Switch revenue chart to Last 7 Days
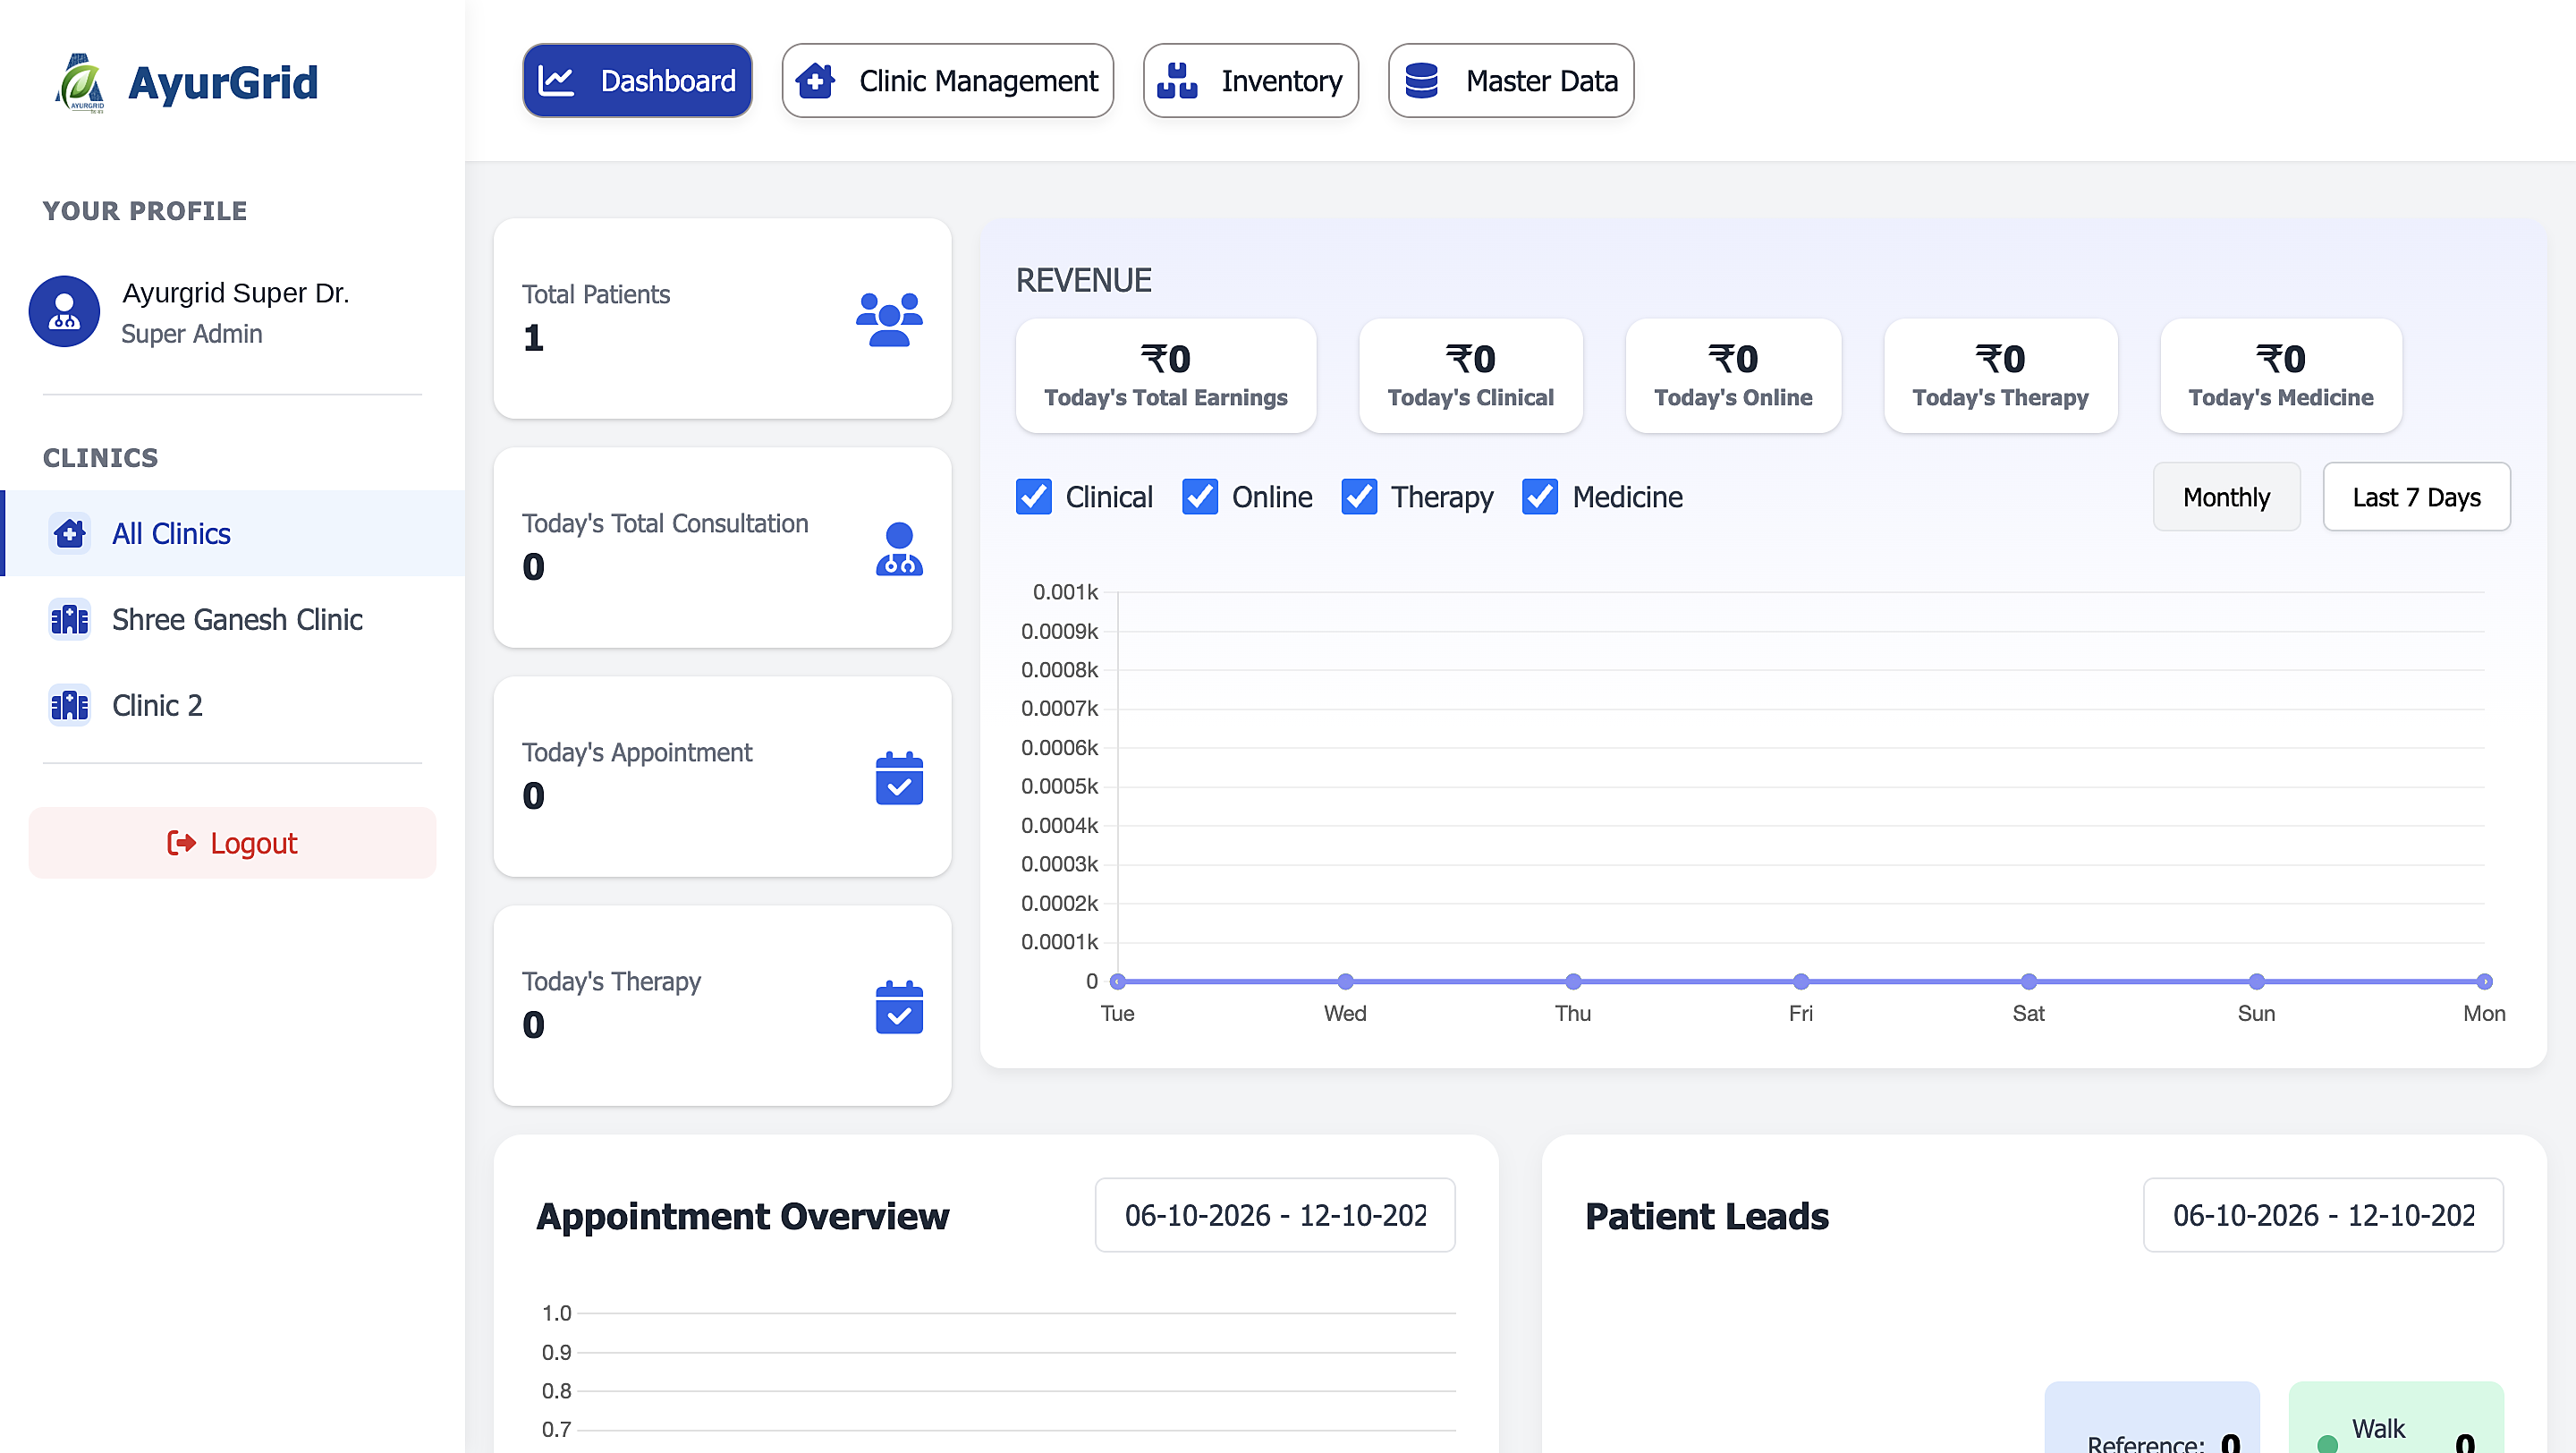 pyautogui.click(x=2416, y=496)
